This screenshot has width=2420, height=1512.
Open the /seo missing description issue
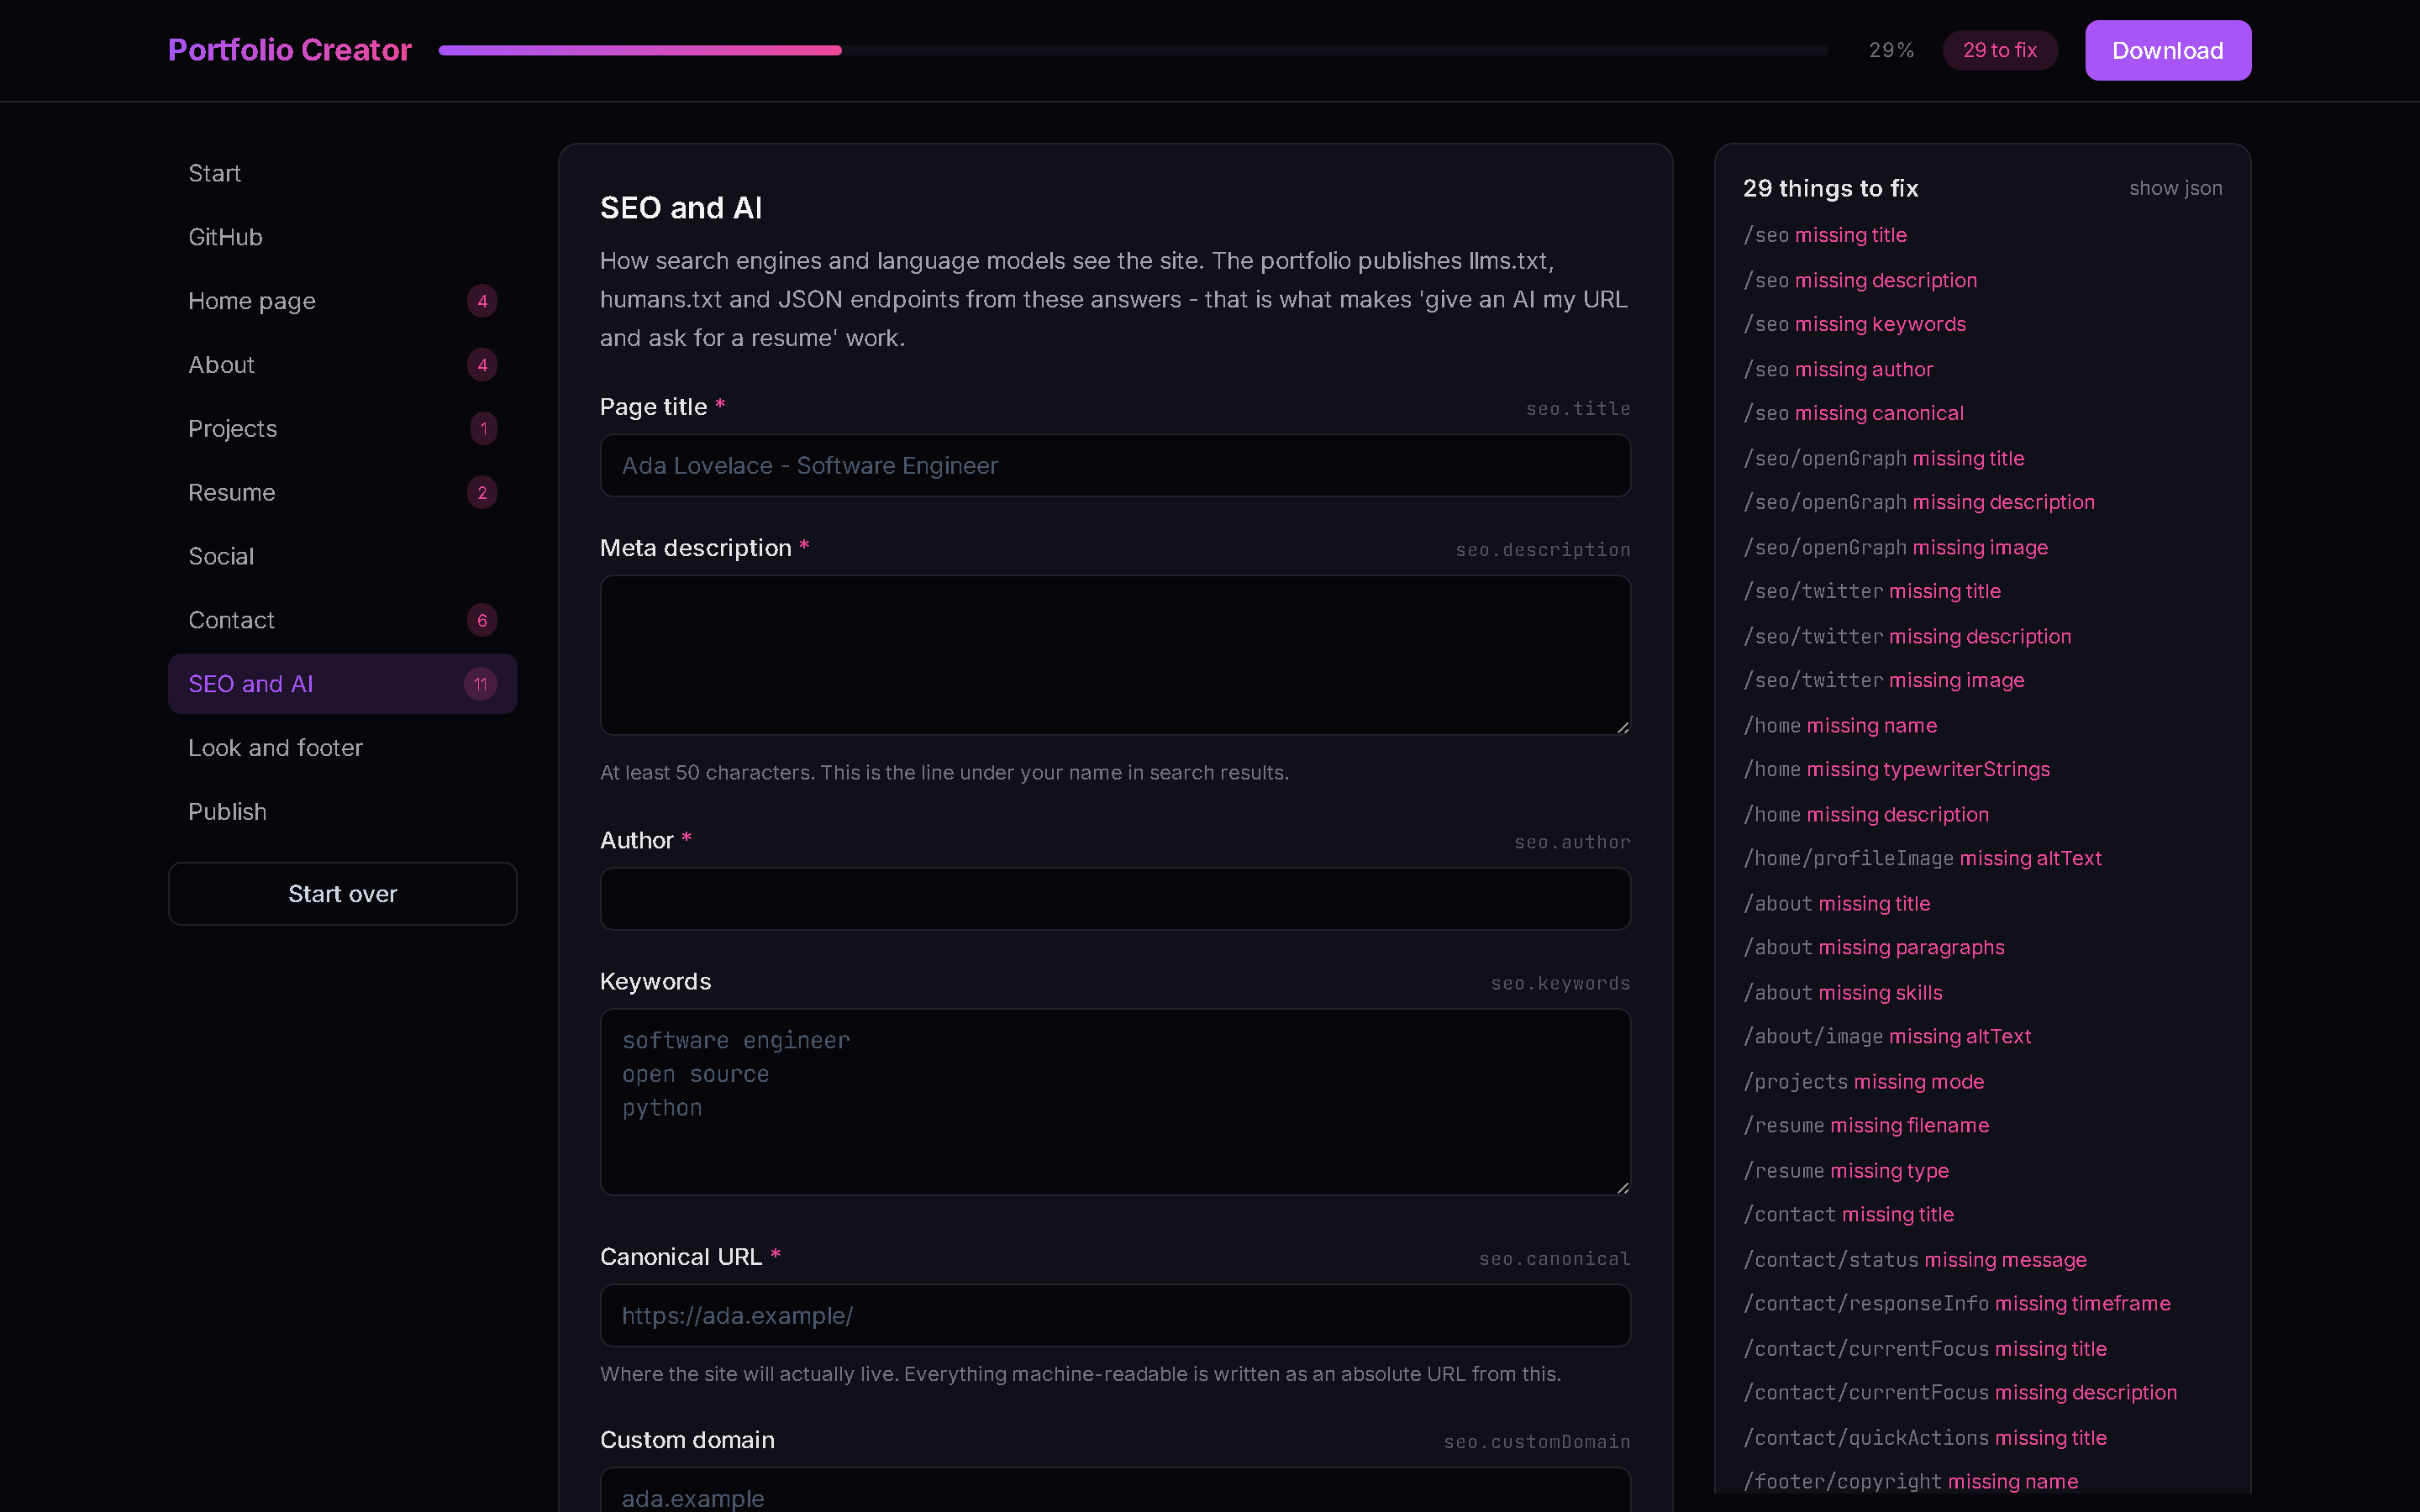pyautogui.click(x=1860, y=280)
